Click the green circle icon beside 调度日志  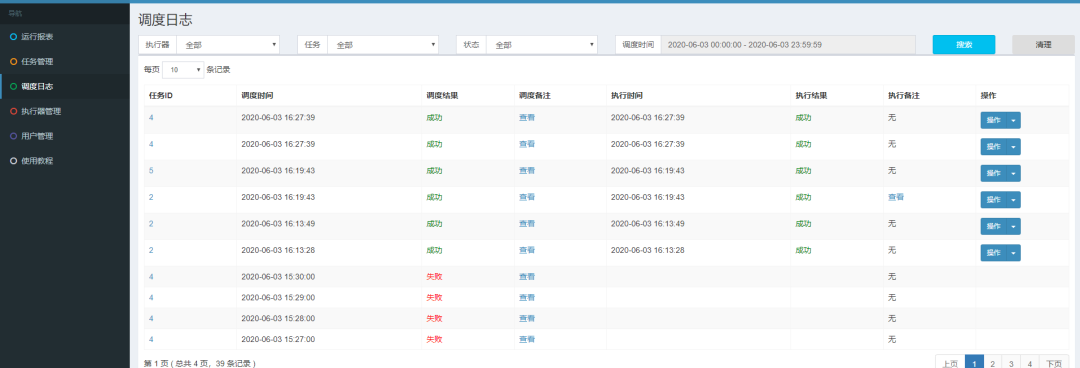(x=14, y=86)
